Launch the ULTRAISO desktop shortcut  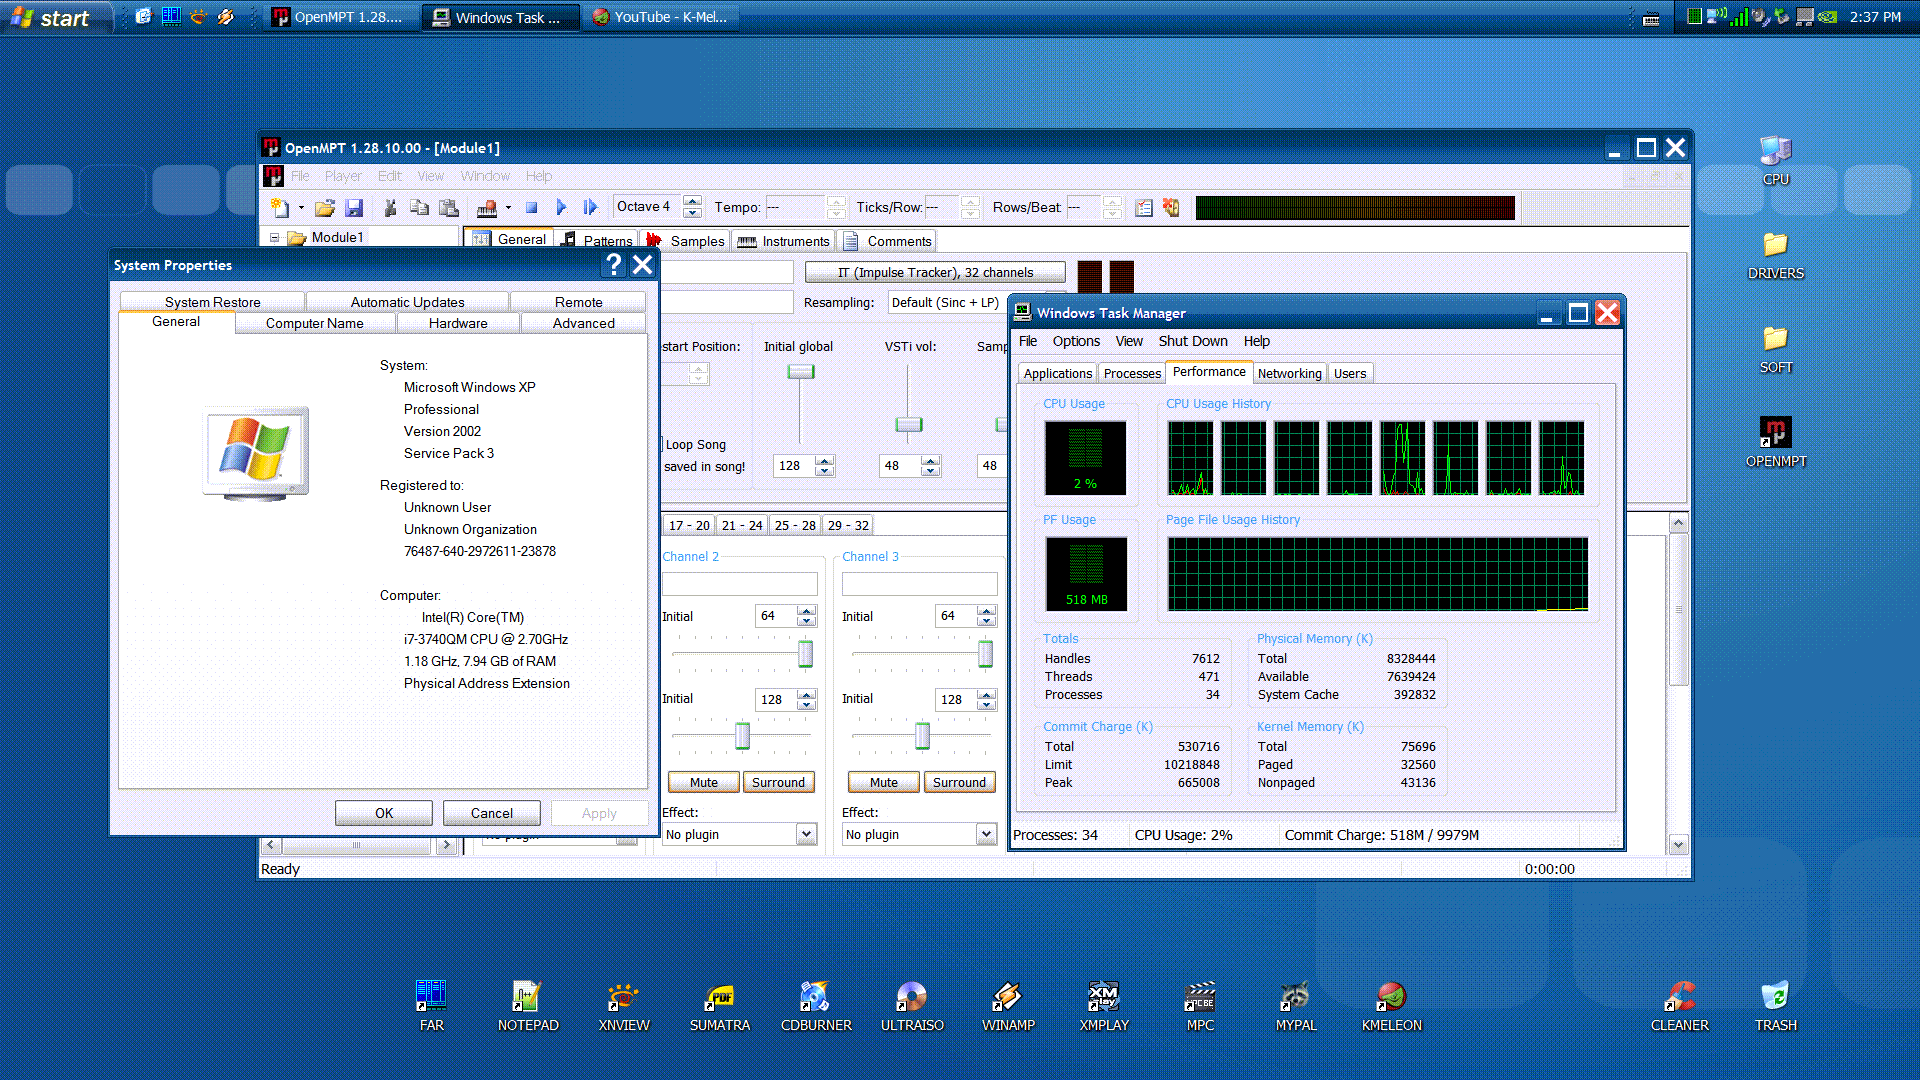coord(912,1006)
